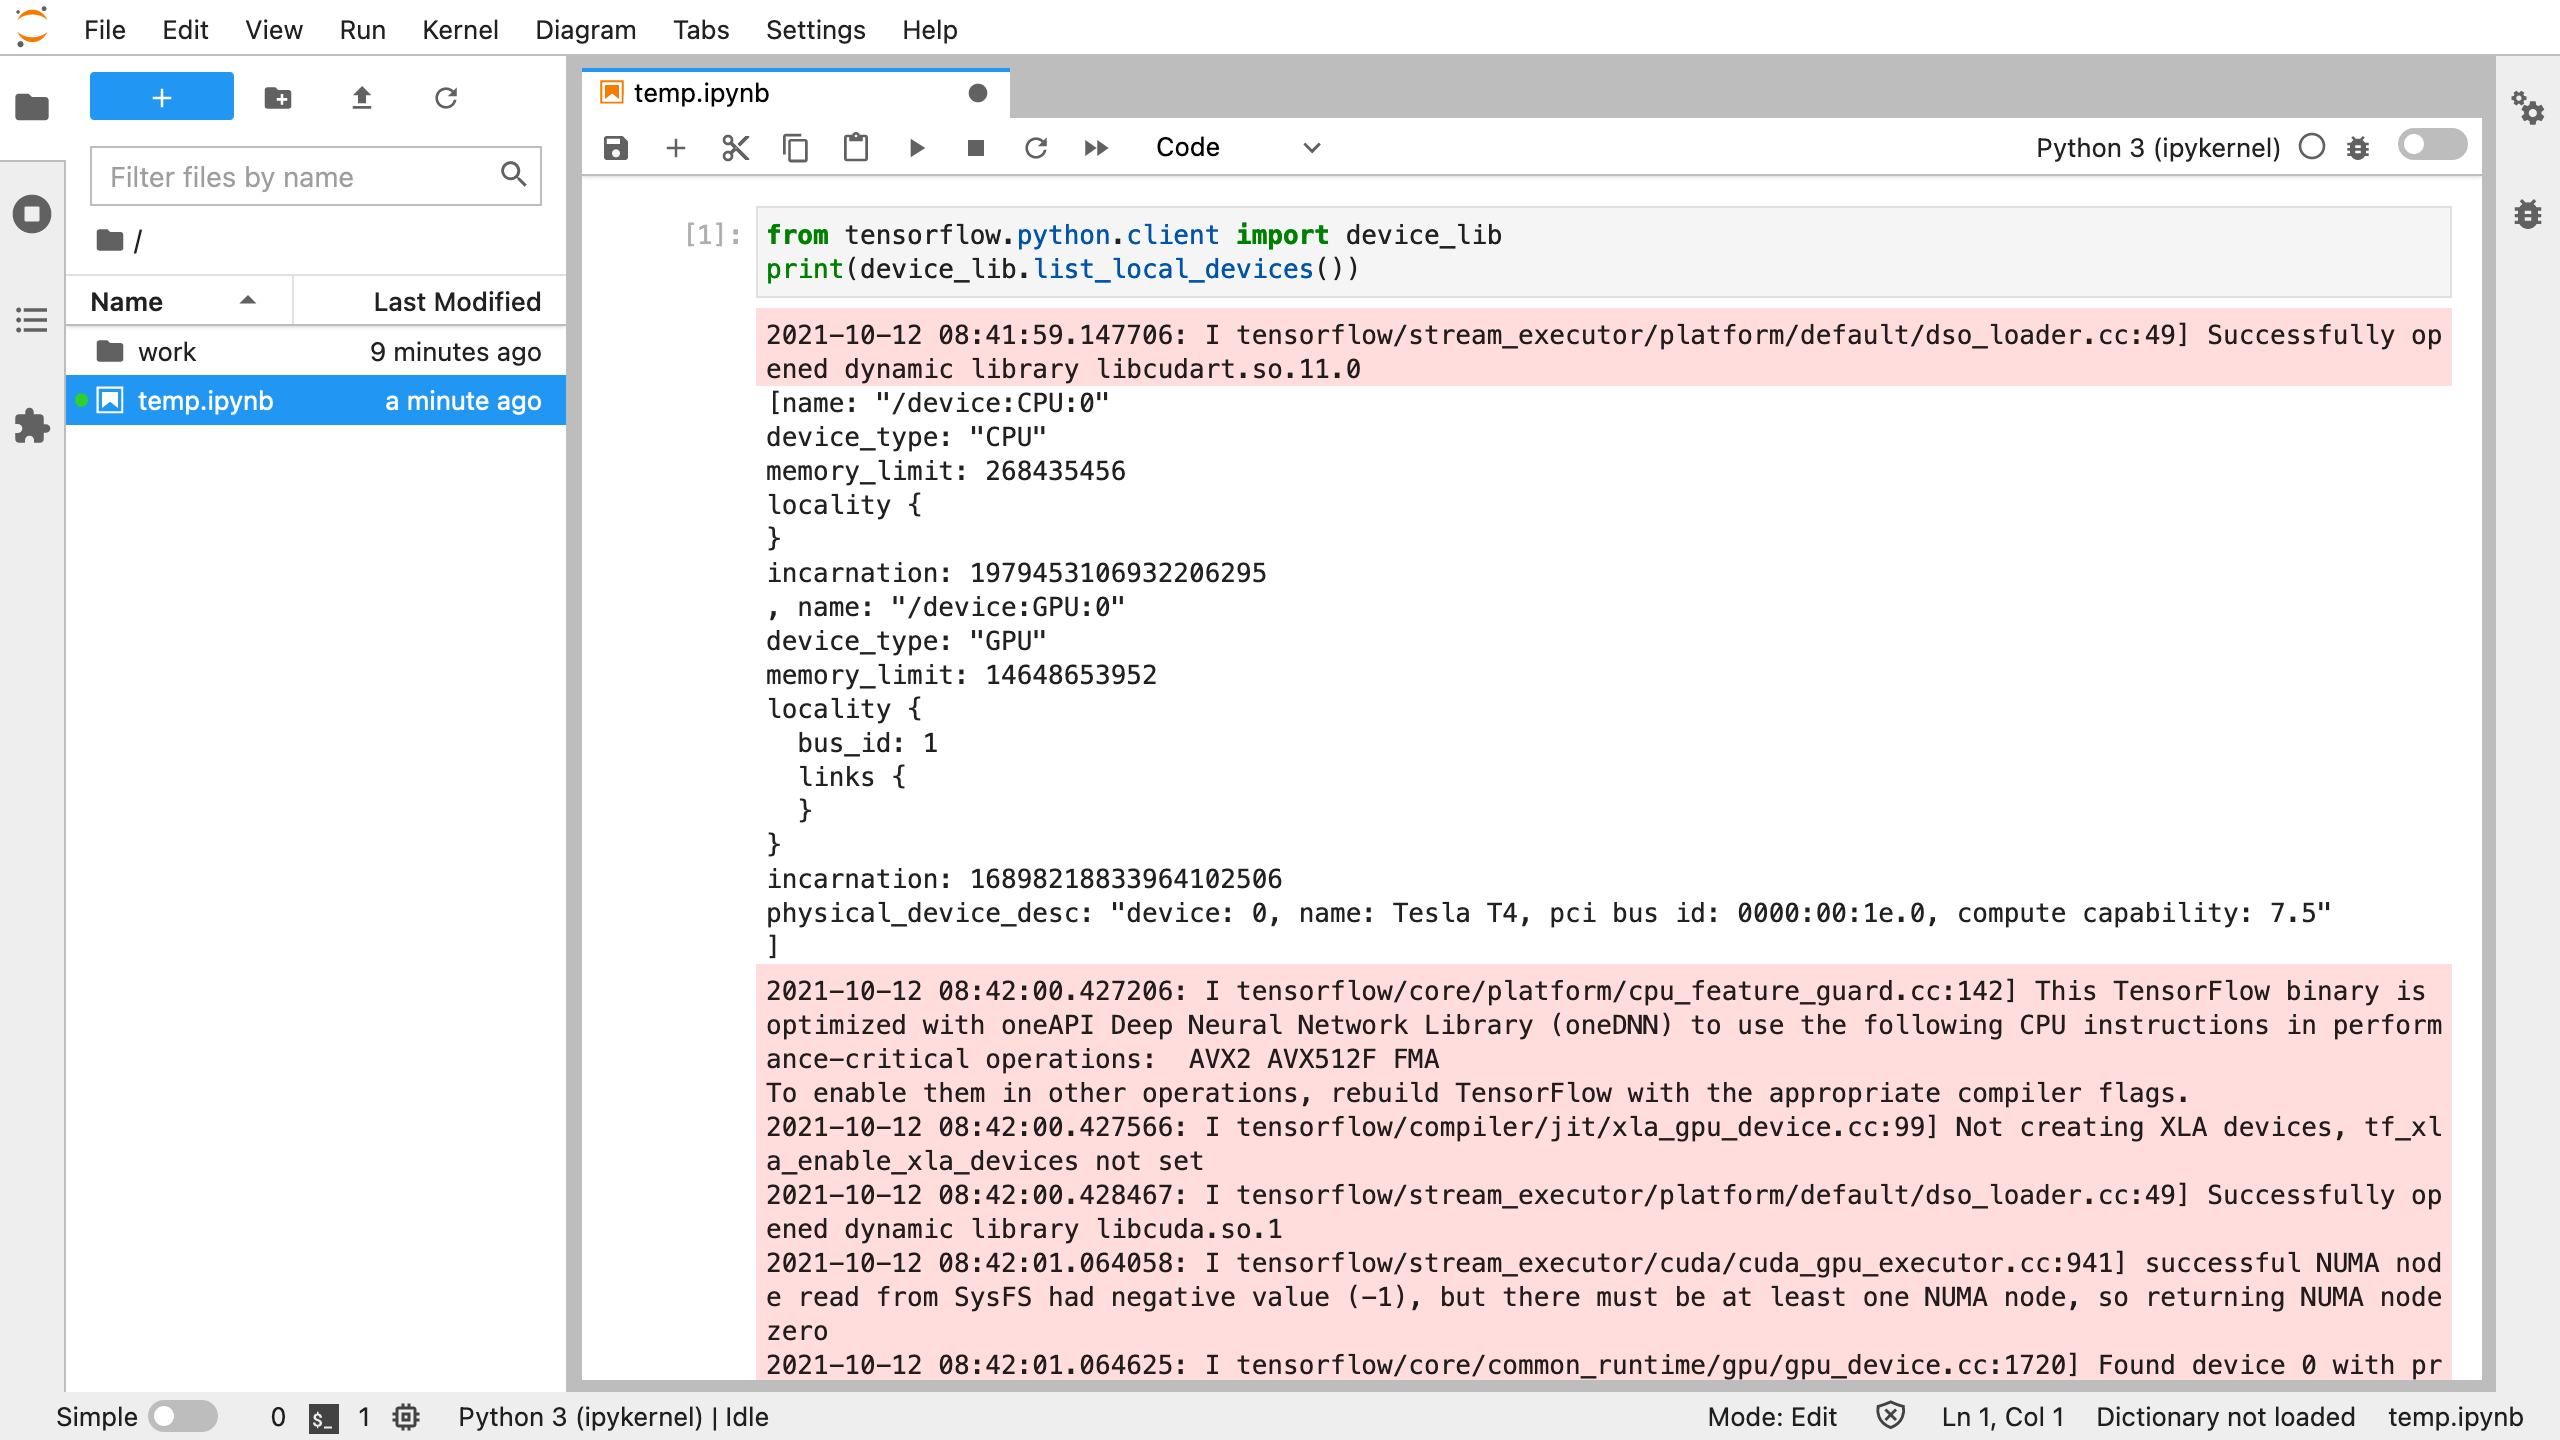The height and width of the screenshot is (1440, 2560).
Task: Sort files by Last Modified column
Action: click(x=430, y=301)
